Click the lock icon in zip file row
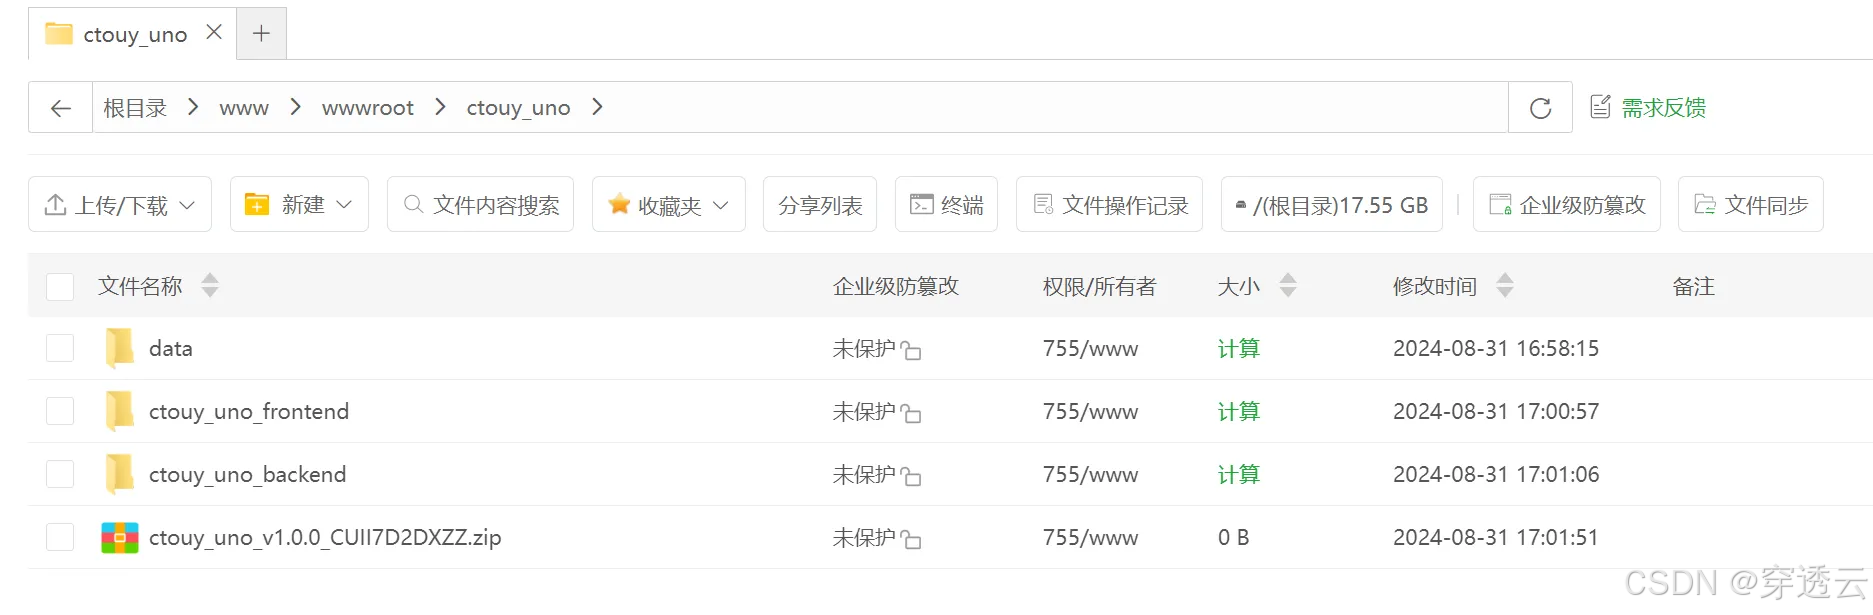 coord(910,539)
